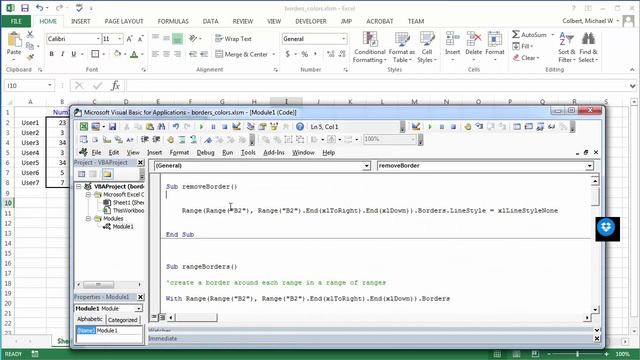This screenshot has height=360, width=640.
Task: Click Insert Function fx icon
Action: click(x=115, y=86)
